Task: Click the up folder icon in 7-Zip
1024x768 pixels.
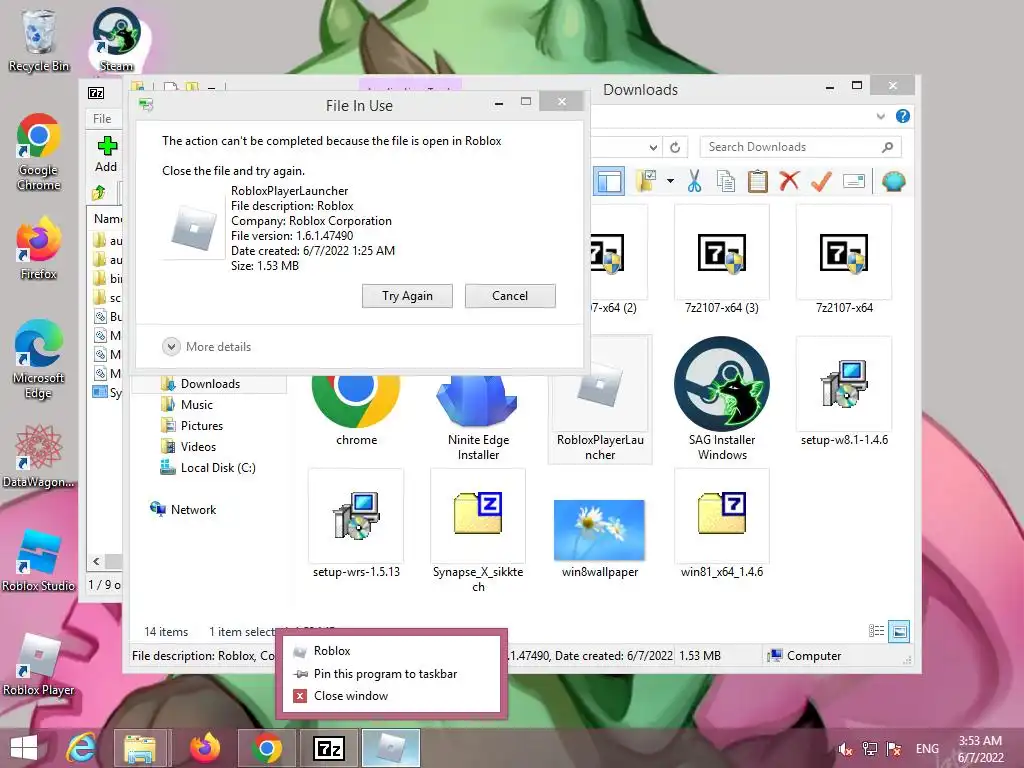Action: 99,193
